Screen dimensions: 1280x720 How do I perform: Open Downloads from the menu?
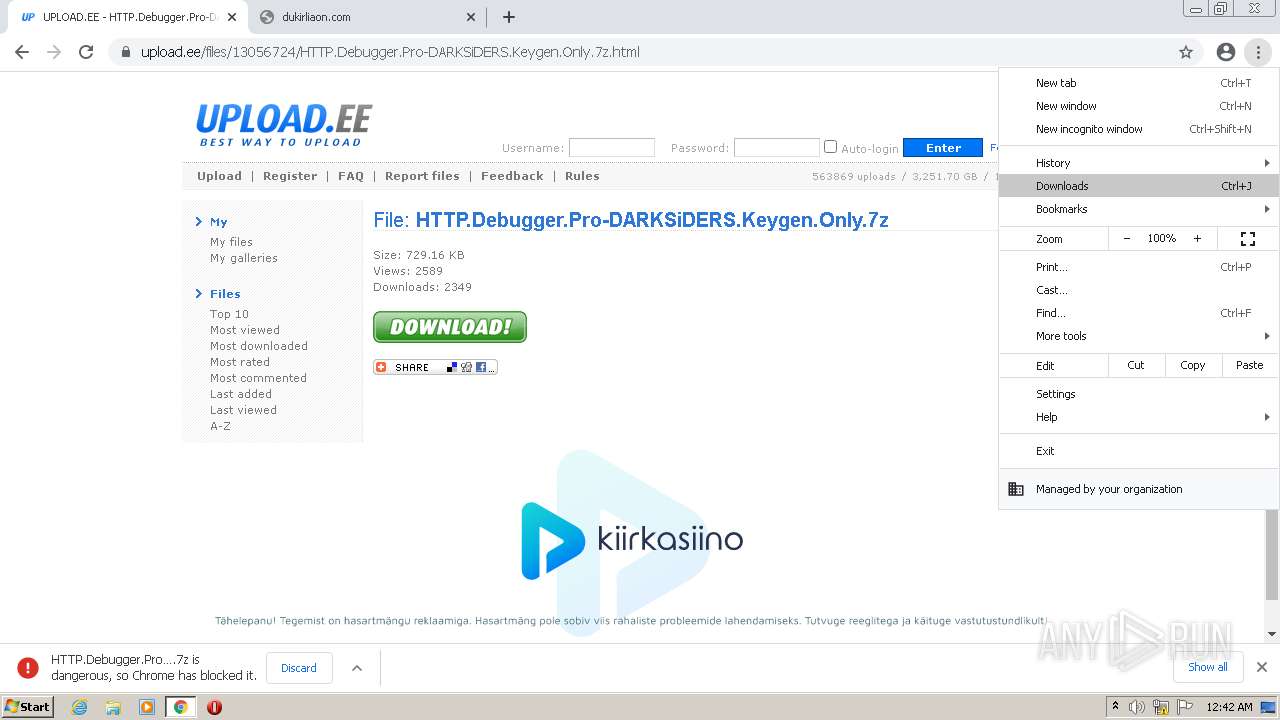click(x=1138, y=186)
